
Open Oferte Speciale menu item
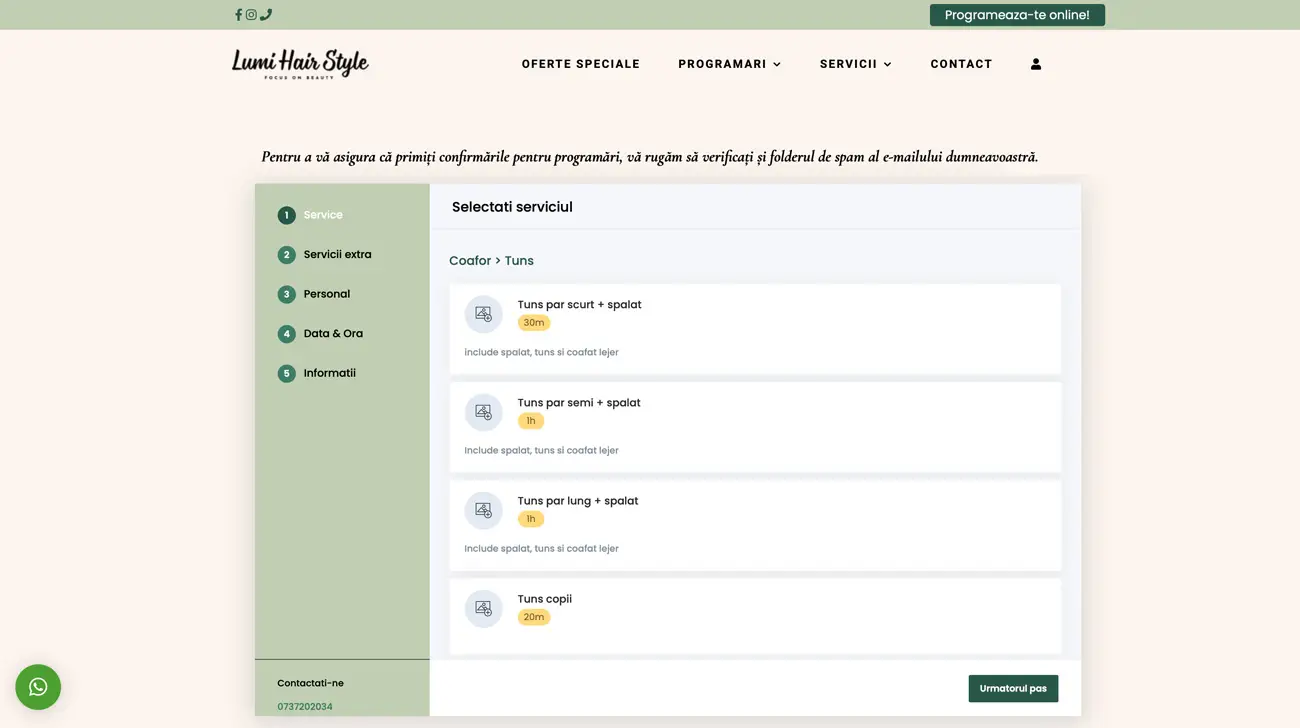580,64
